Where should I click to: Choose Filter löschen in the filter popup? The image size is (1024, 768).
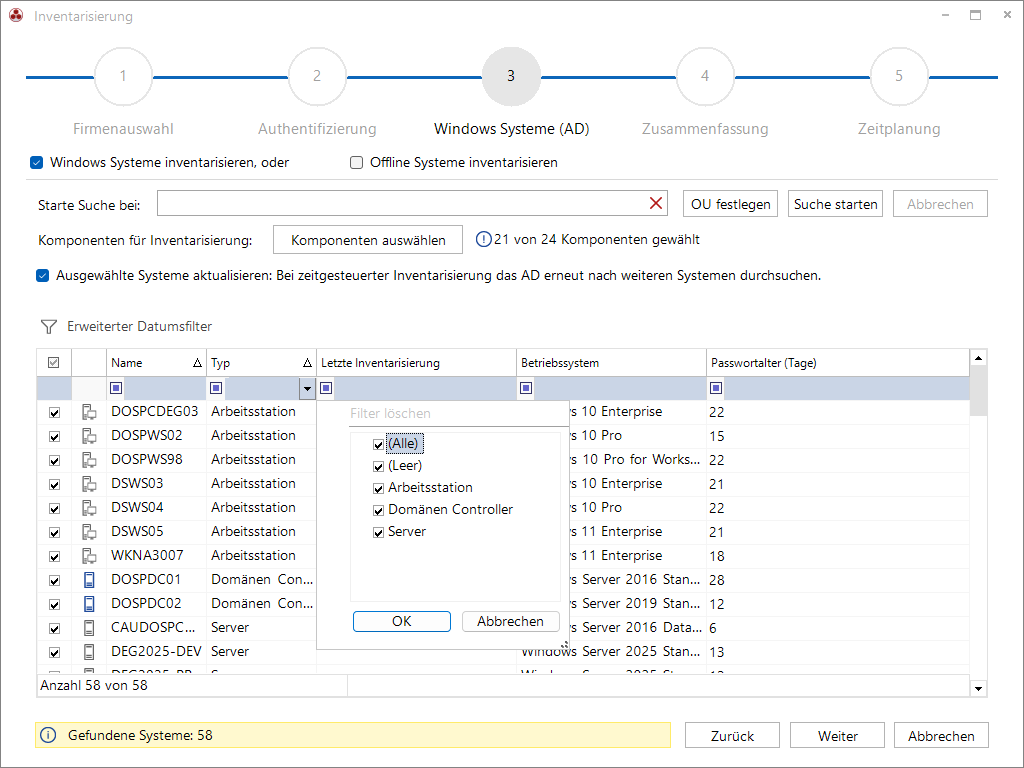pos(391,413)
